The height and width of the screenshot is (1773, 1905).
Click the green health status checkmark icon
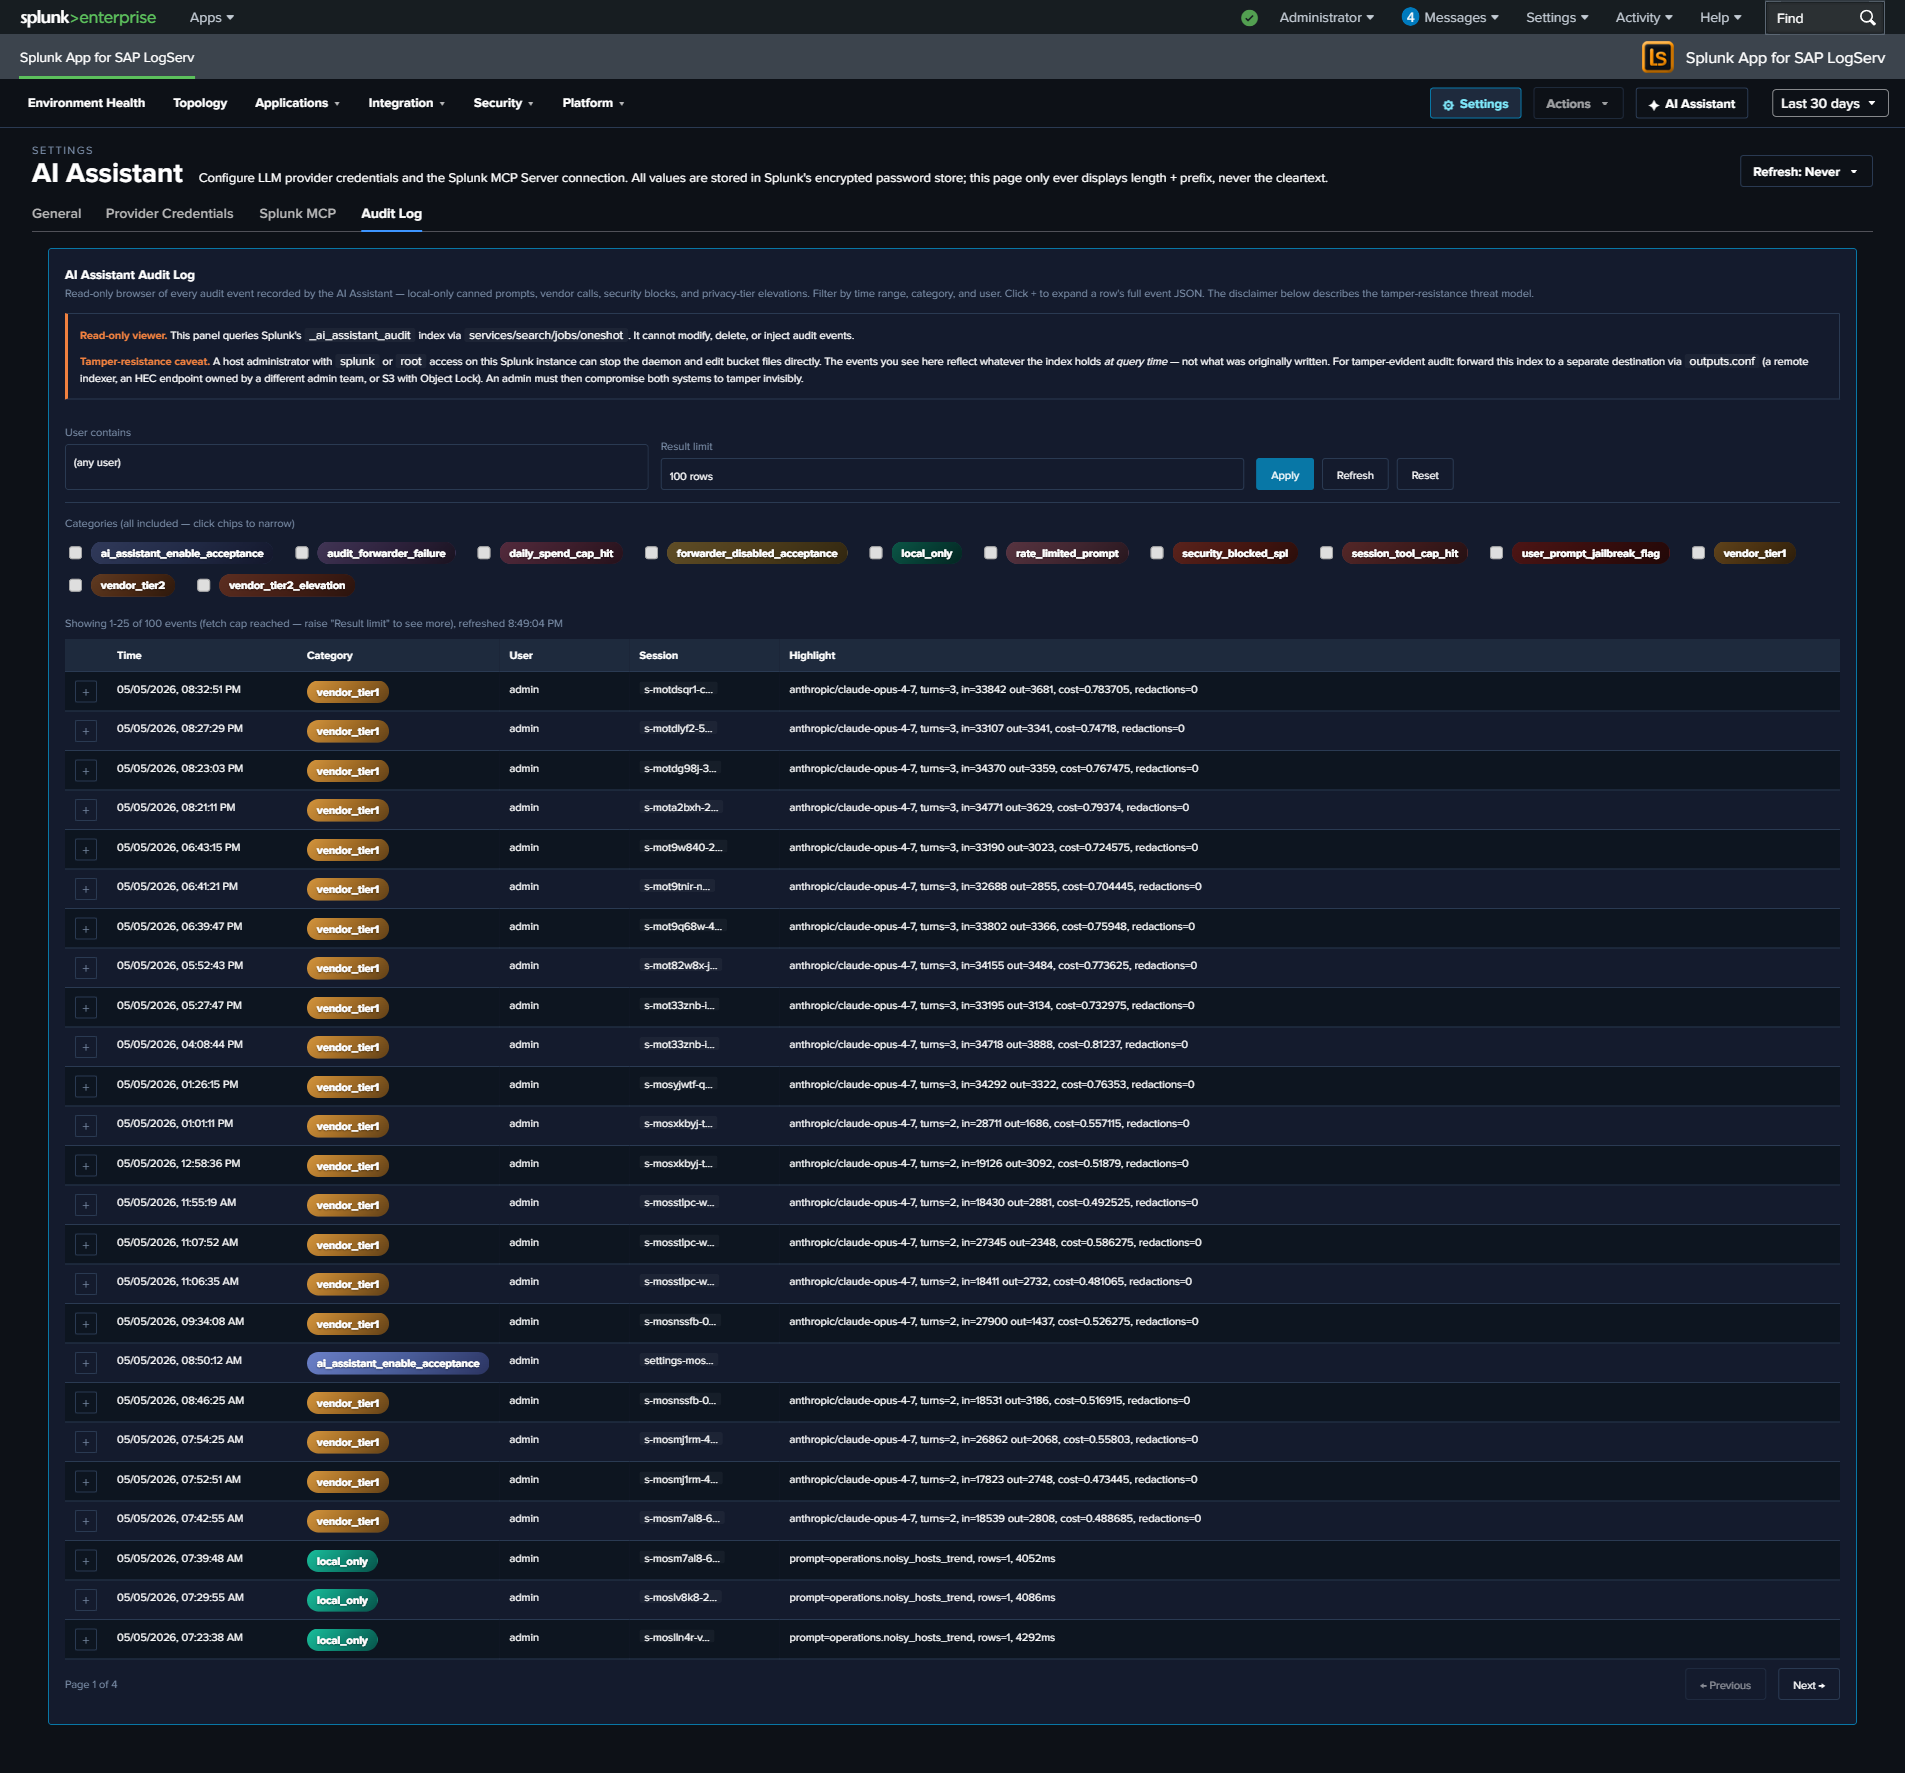pyautogui.click(x=1249, y=17)
